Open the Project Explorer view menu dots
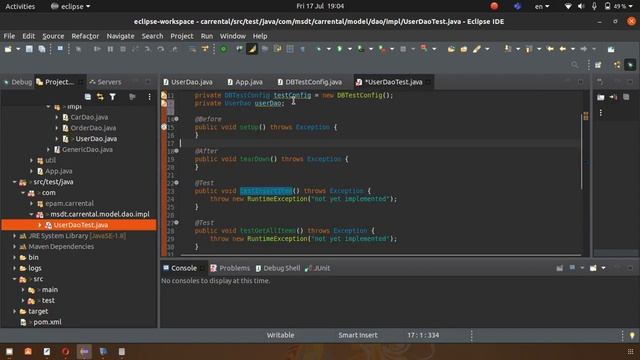The height and width of the screenshot is (360, 640). [x=149, y=97]
